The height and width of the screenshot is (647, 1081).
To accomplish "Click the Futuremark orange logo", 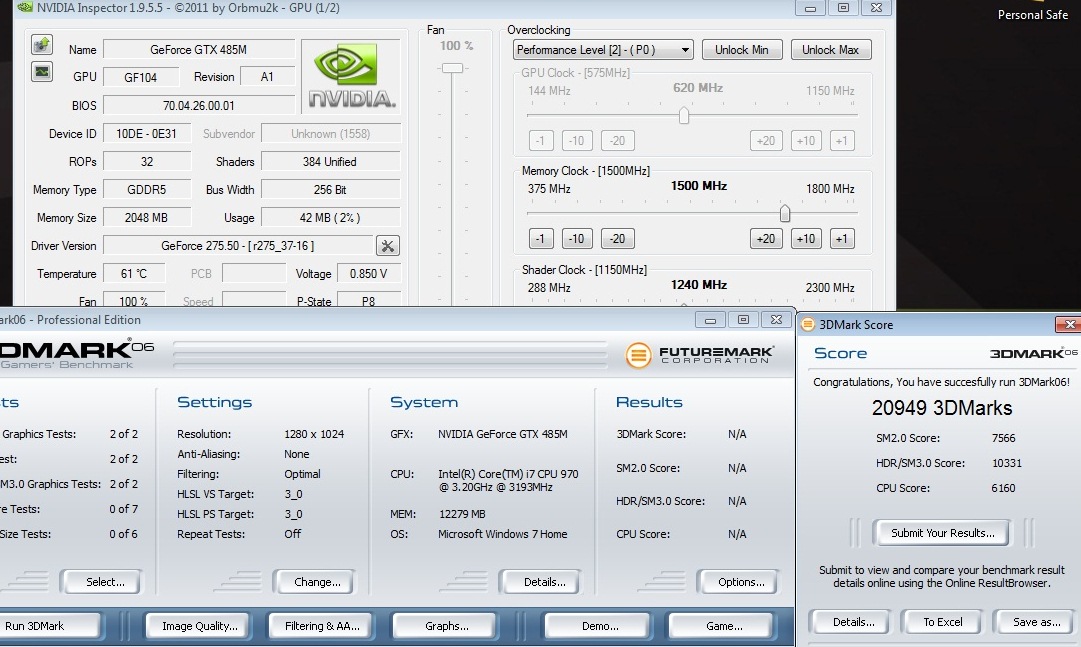I will (x=638, y=355).
